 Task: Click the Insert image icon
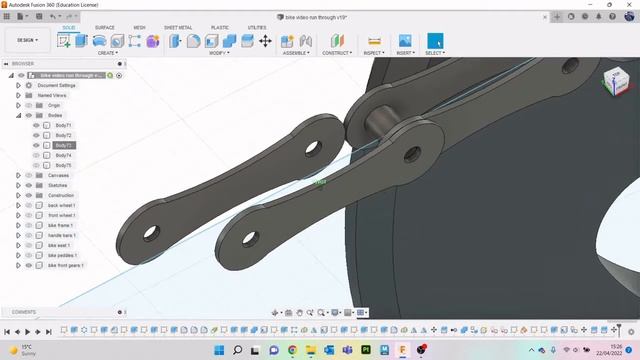click(405, 41)
